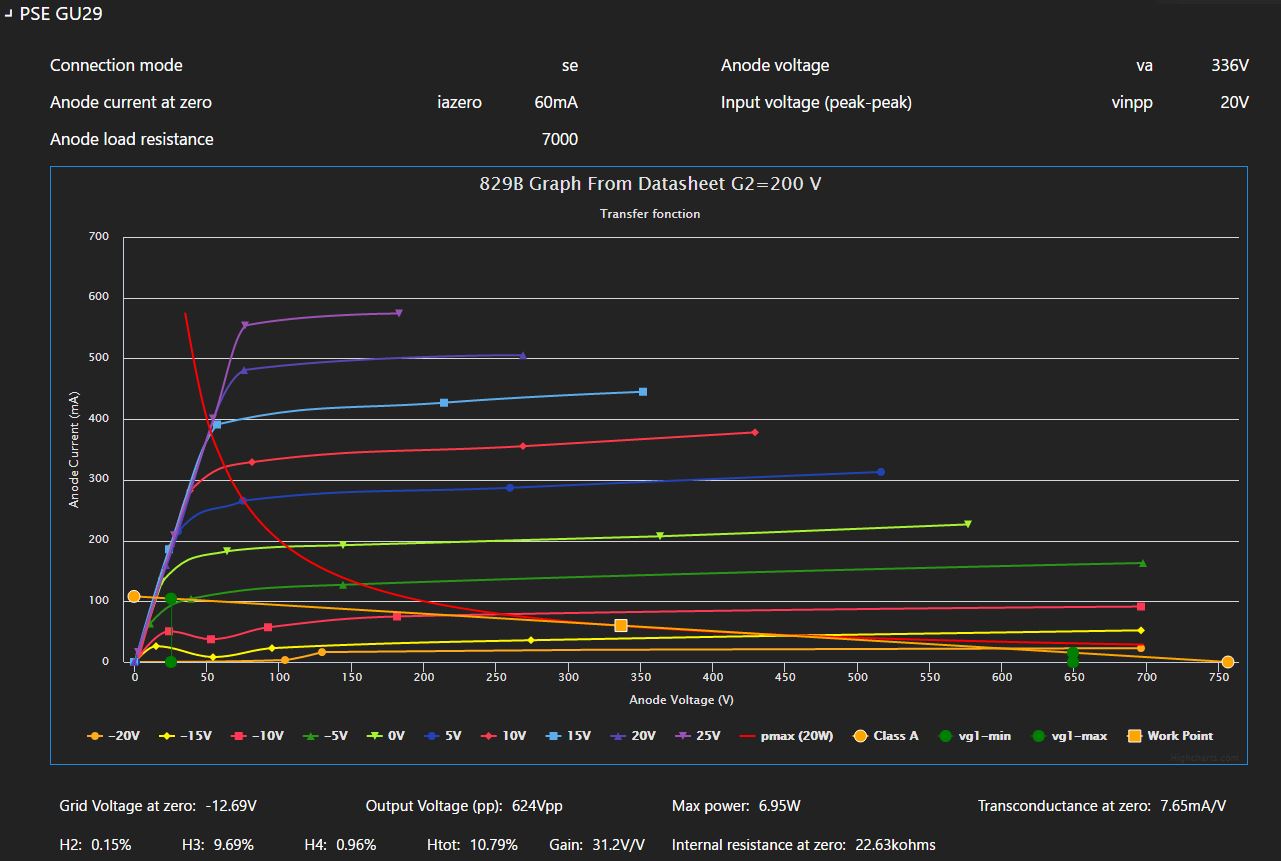Click the Transfer fonction subtitle
Image resolution: width=1281 pixels, height=861 pixels.
tap(650, 214)
